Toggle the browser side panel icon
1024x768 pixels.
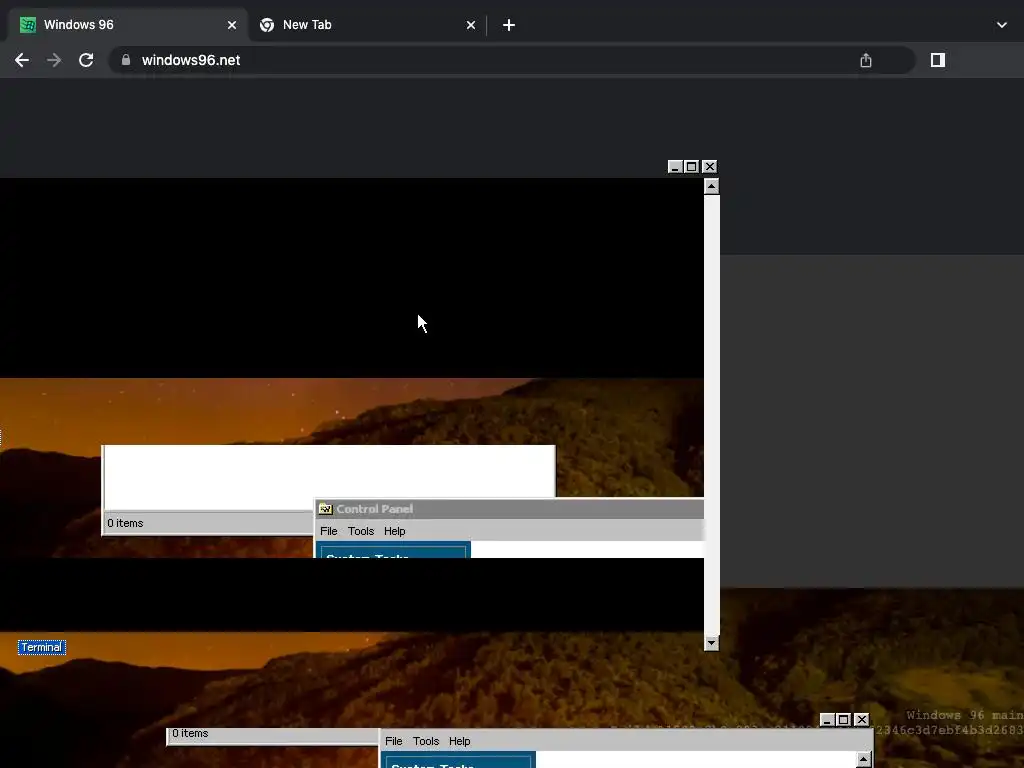point(938,60)
